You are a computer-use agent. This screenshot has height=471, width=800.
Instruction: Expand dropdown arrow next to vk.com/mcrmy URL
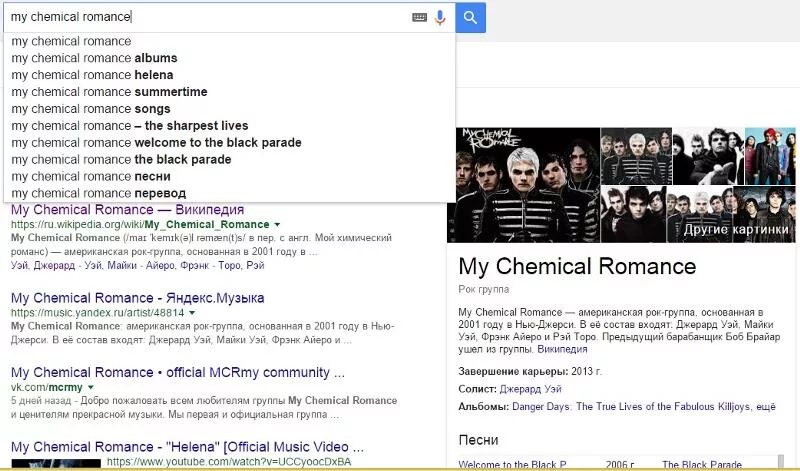point(90,387)
